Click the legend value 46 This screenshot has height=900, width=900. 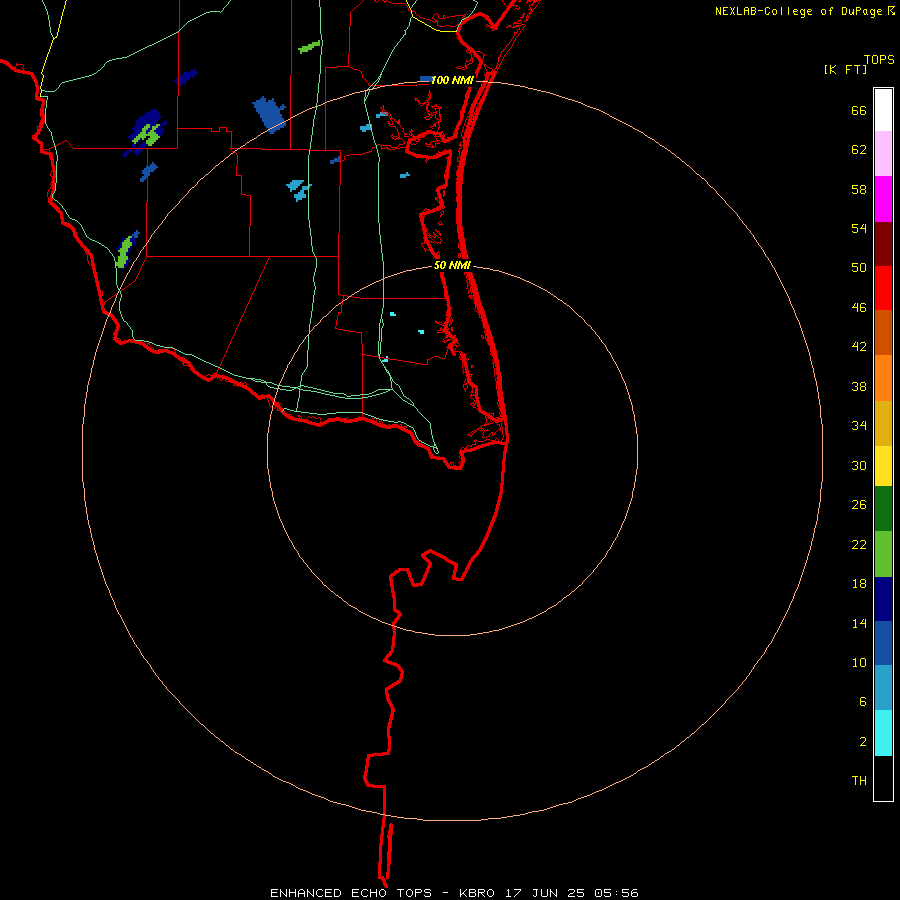859,307
